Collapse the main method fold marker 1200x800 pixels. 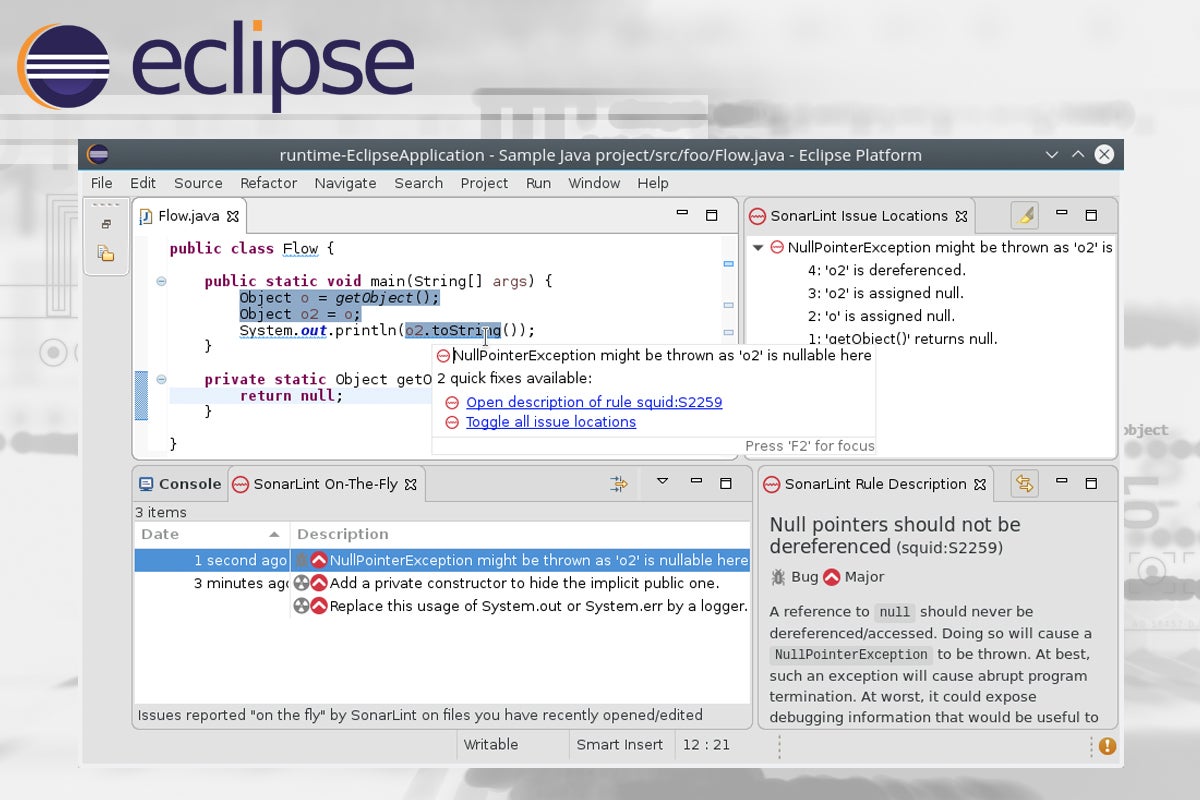[161, 281]
